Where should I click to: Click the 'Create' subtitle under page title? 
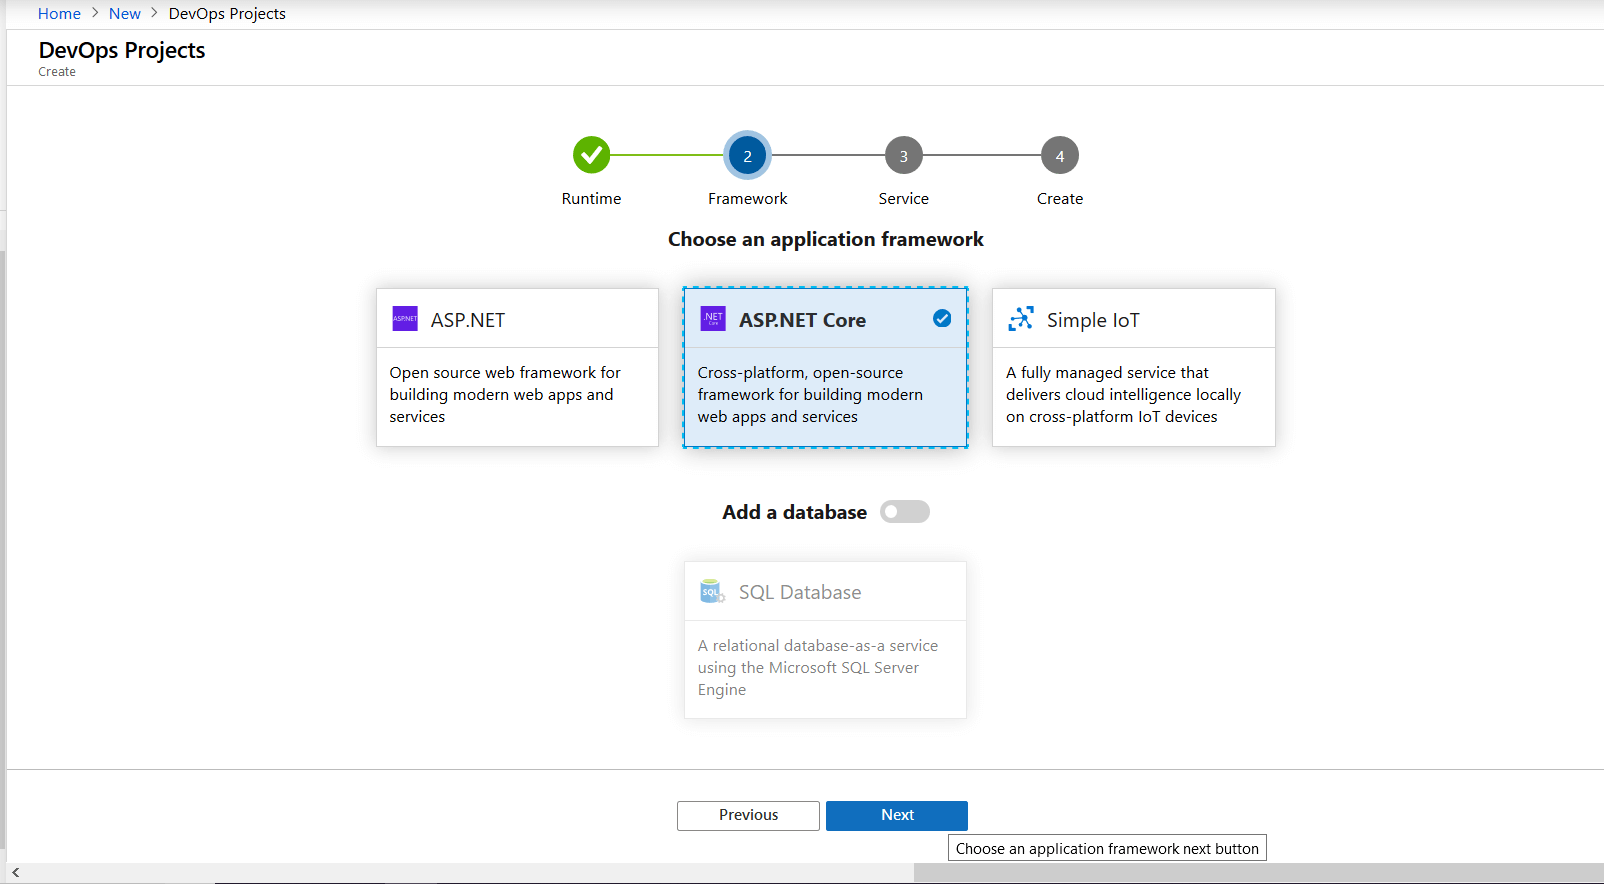pos(57,72)
